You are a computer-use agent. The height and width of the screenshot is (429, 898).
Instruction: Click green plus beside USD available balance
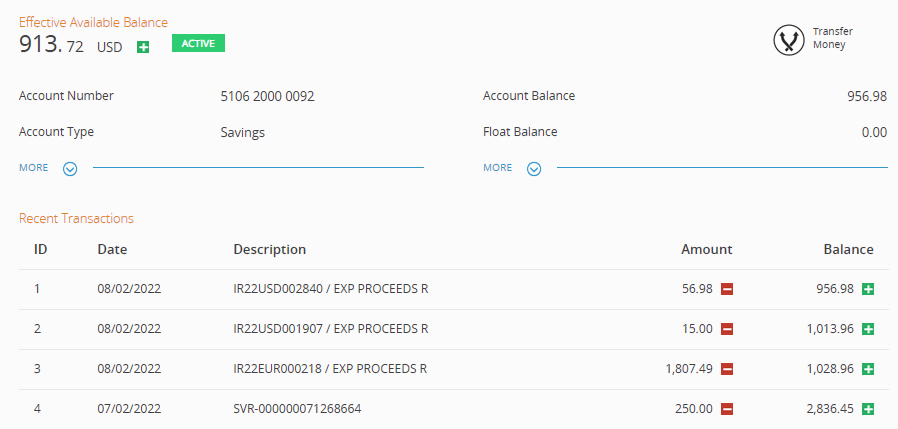[x=143, y=47]
